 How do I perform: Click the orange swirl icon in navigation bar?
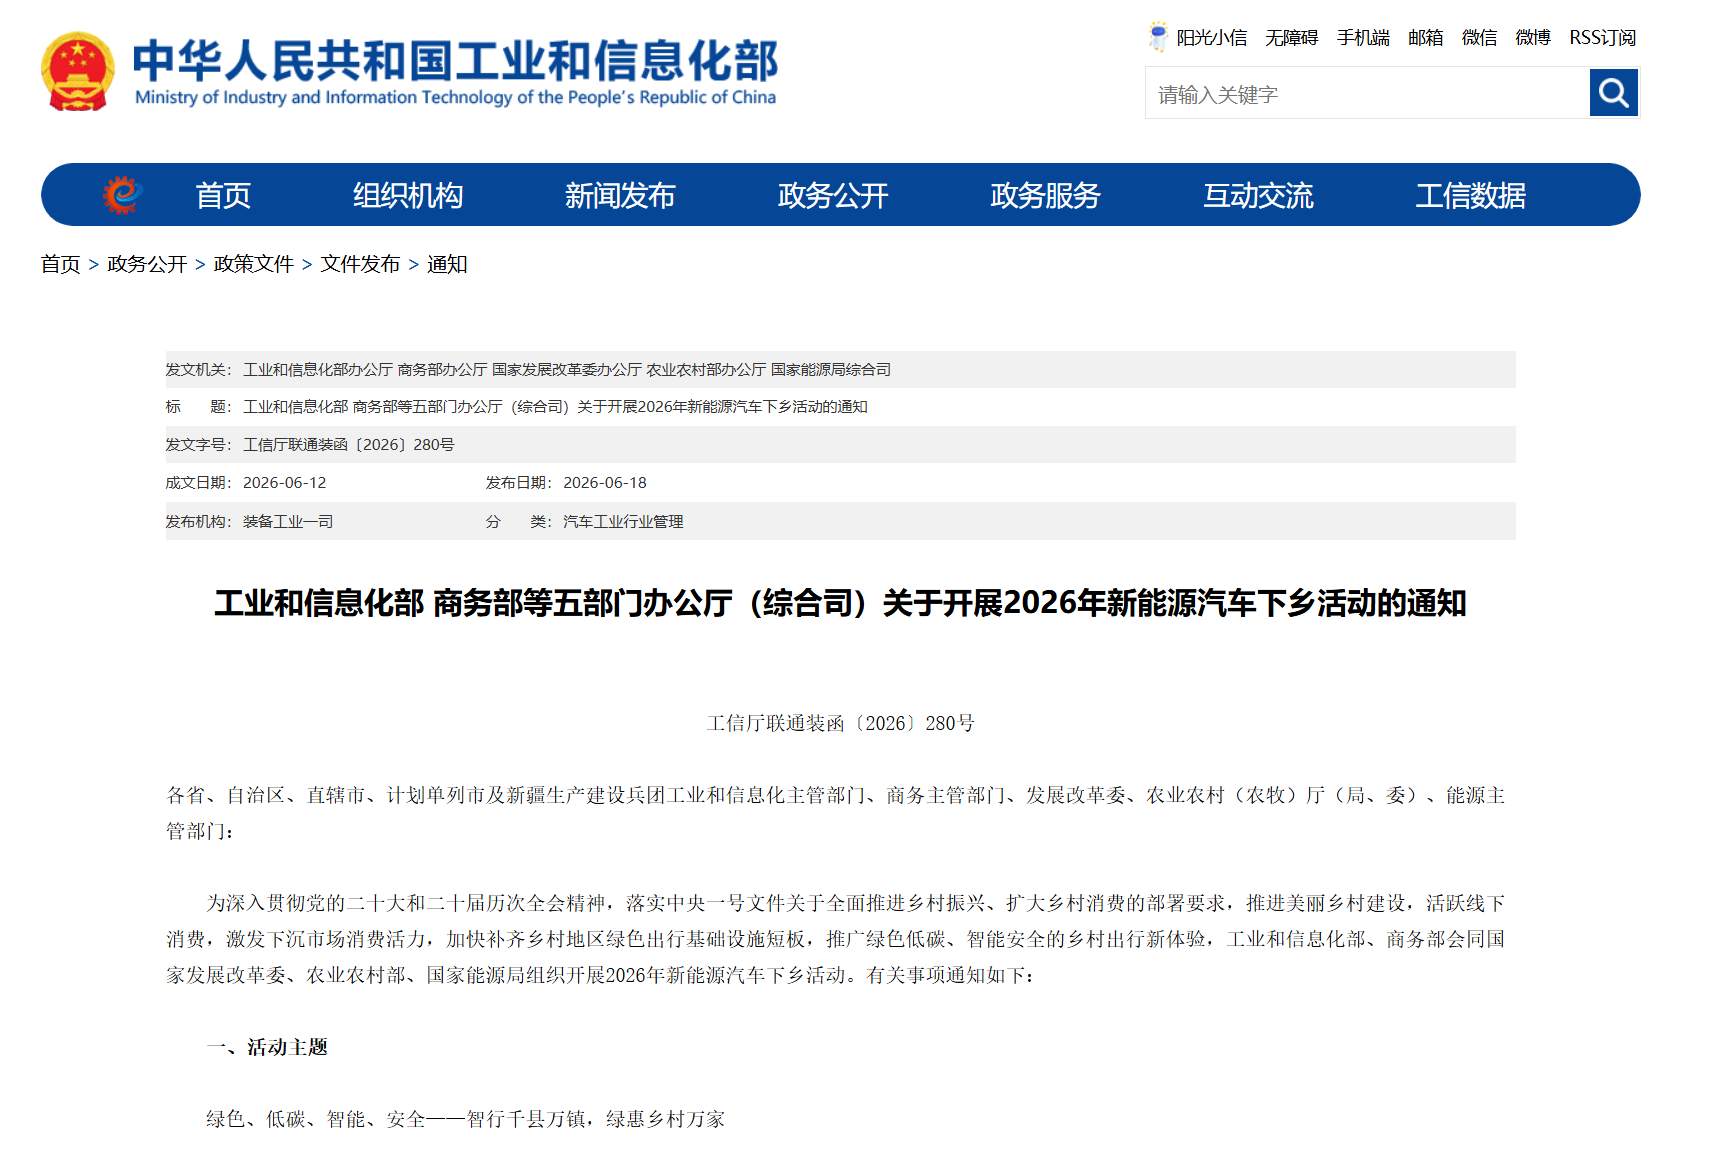[x=122, y=194]
